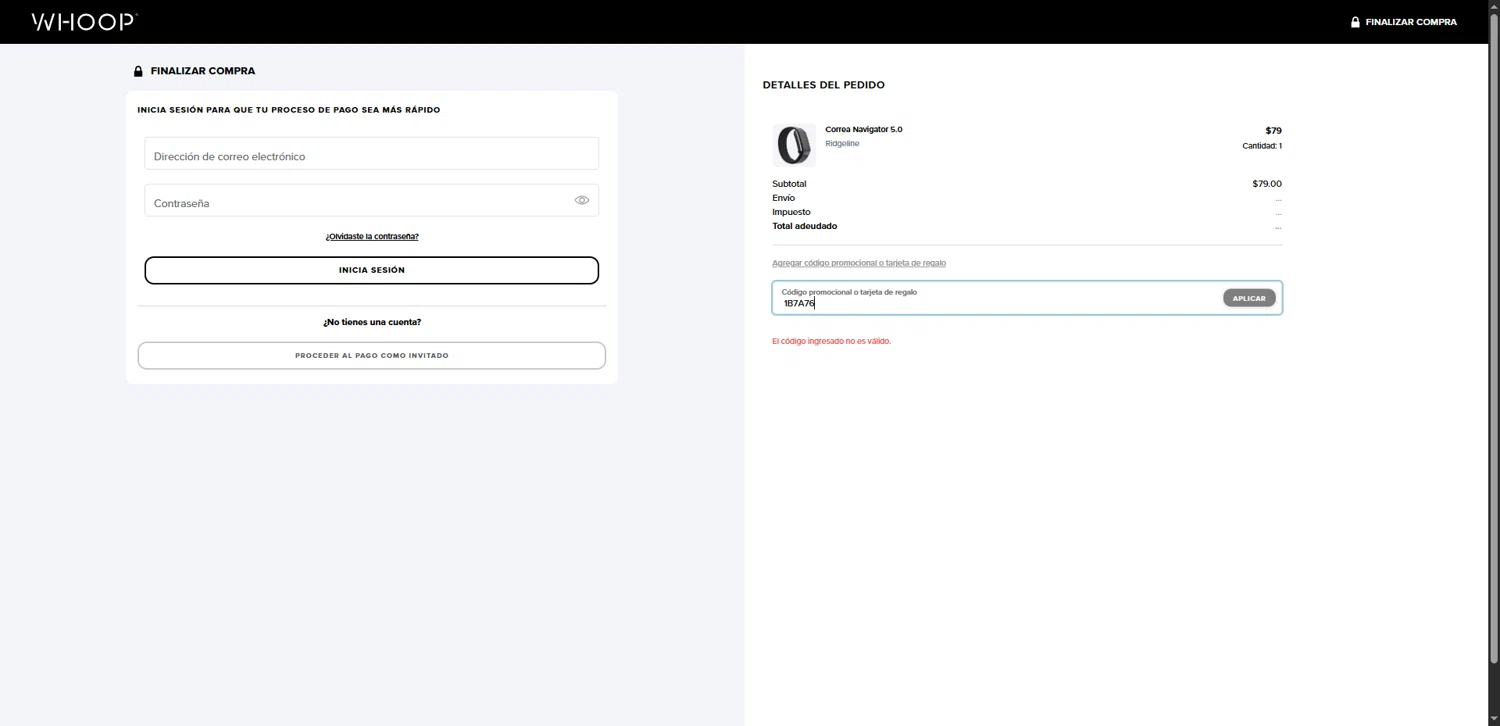Viewport: 1500px width, 726px height.
Task: Click PROCEDER AL PAGO COMO INVITADO button
Action: click(x=372, y=356)
